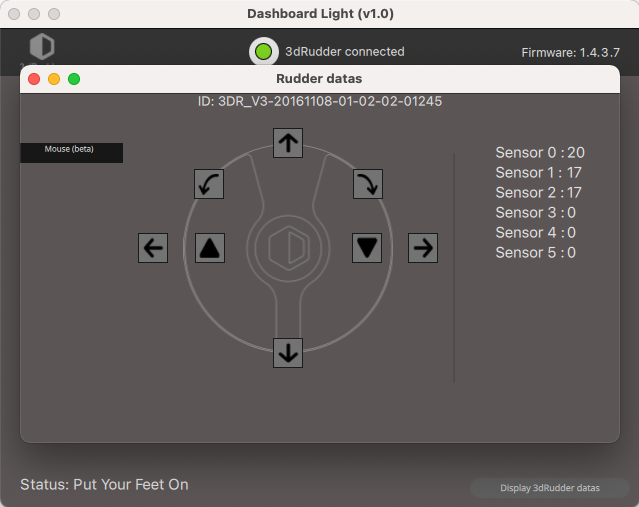Click the 3dRudder logo in the disc center
This screenshot has width=639, height=507.
click(x=289, y=249)
